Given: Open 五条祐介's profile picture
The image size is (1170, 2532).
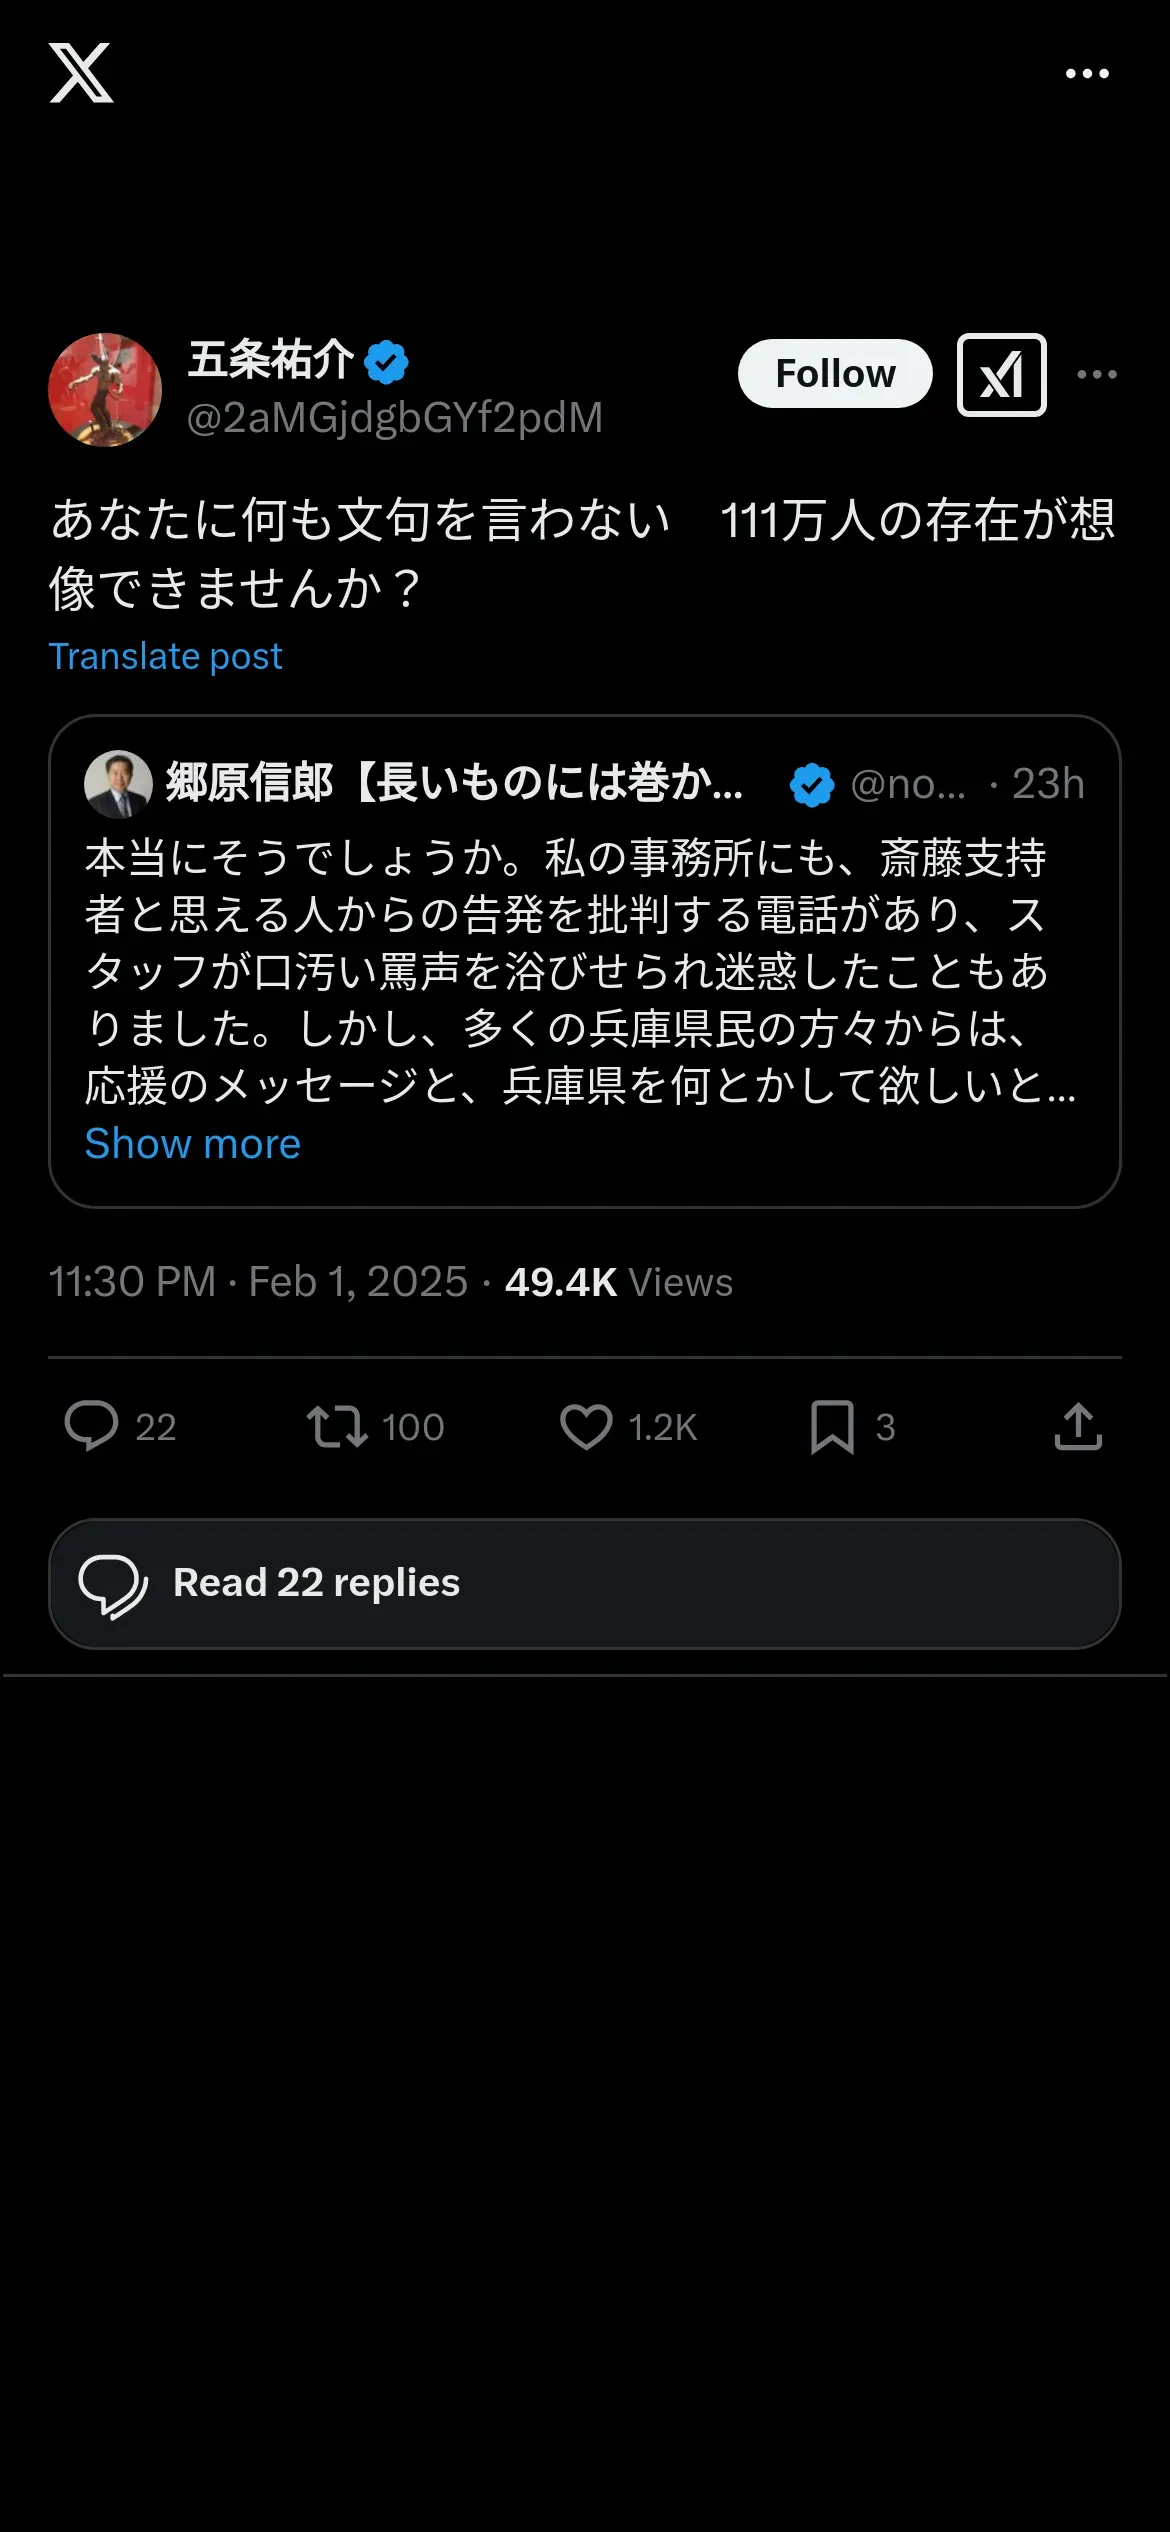Looking at the screenshot, I should click(105, 390).
